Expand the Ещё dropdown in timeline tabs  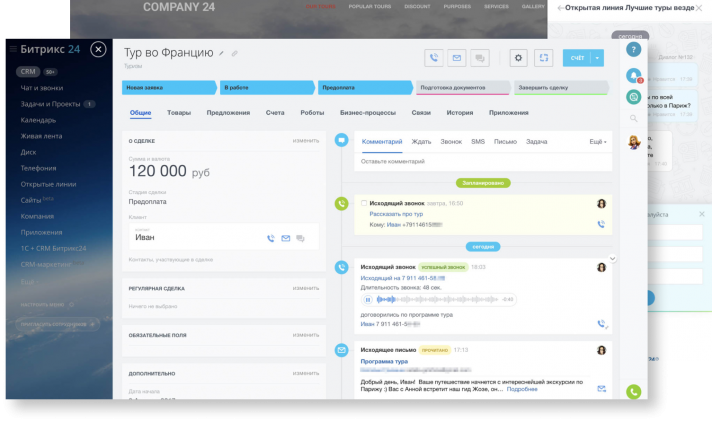point(598,142)
